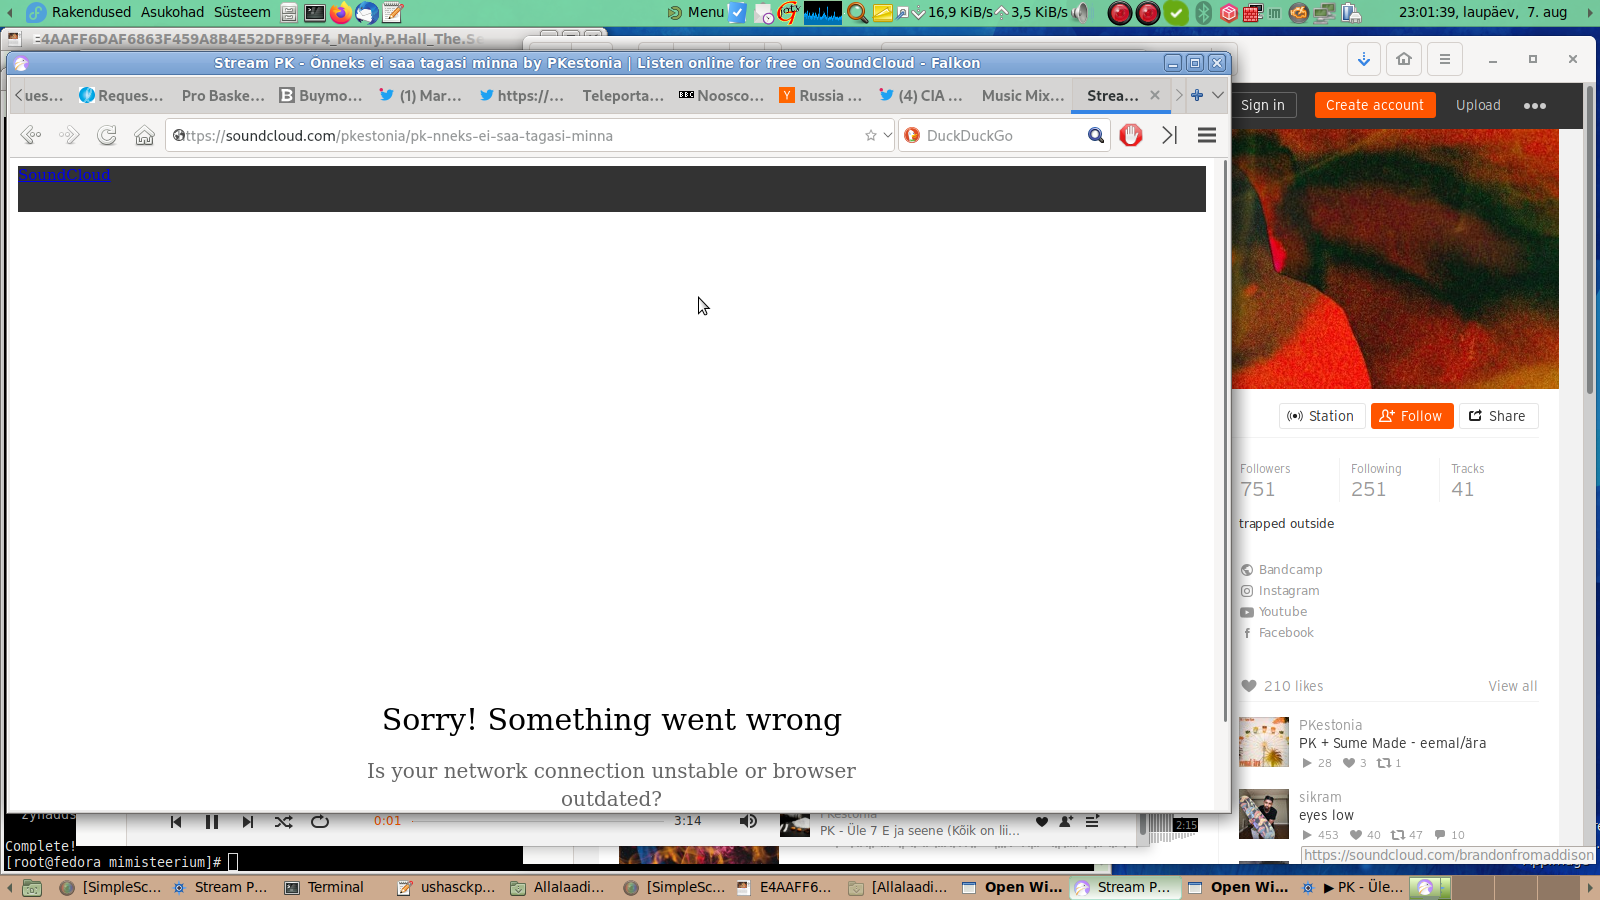
Task: Open the SoundCloud three-dots more menu
Action: pyautogui.click(x=1535, y=105)
